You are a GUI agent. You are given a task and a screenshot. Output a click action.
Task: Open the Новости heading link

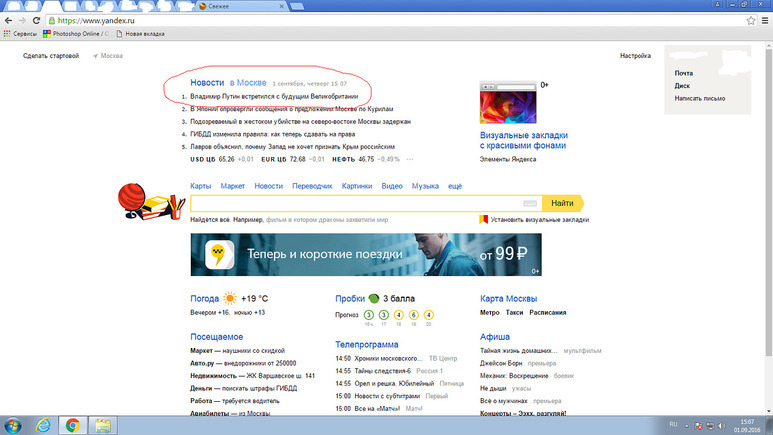coord(207,83)
